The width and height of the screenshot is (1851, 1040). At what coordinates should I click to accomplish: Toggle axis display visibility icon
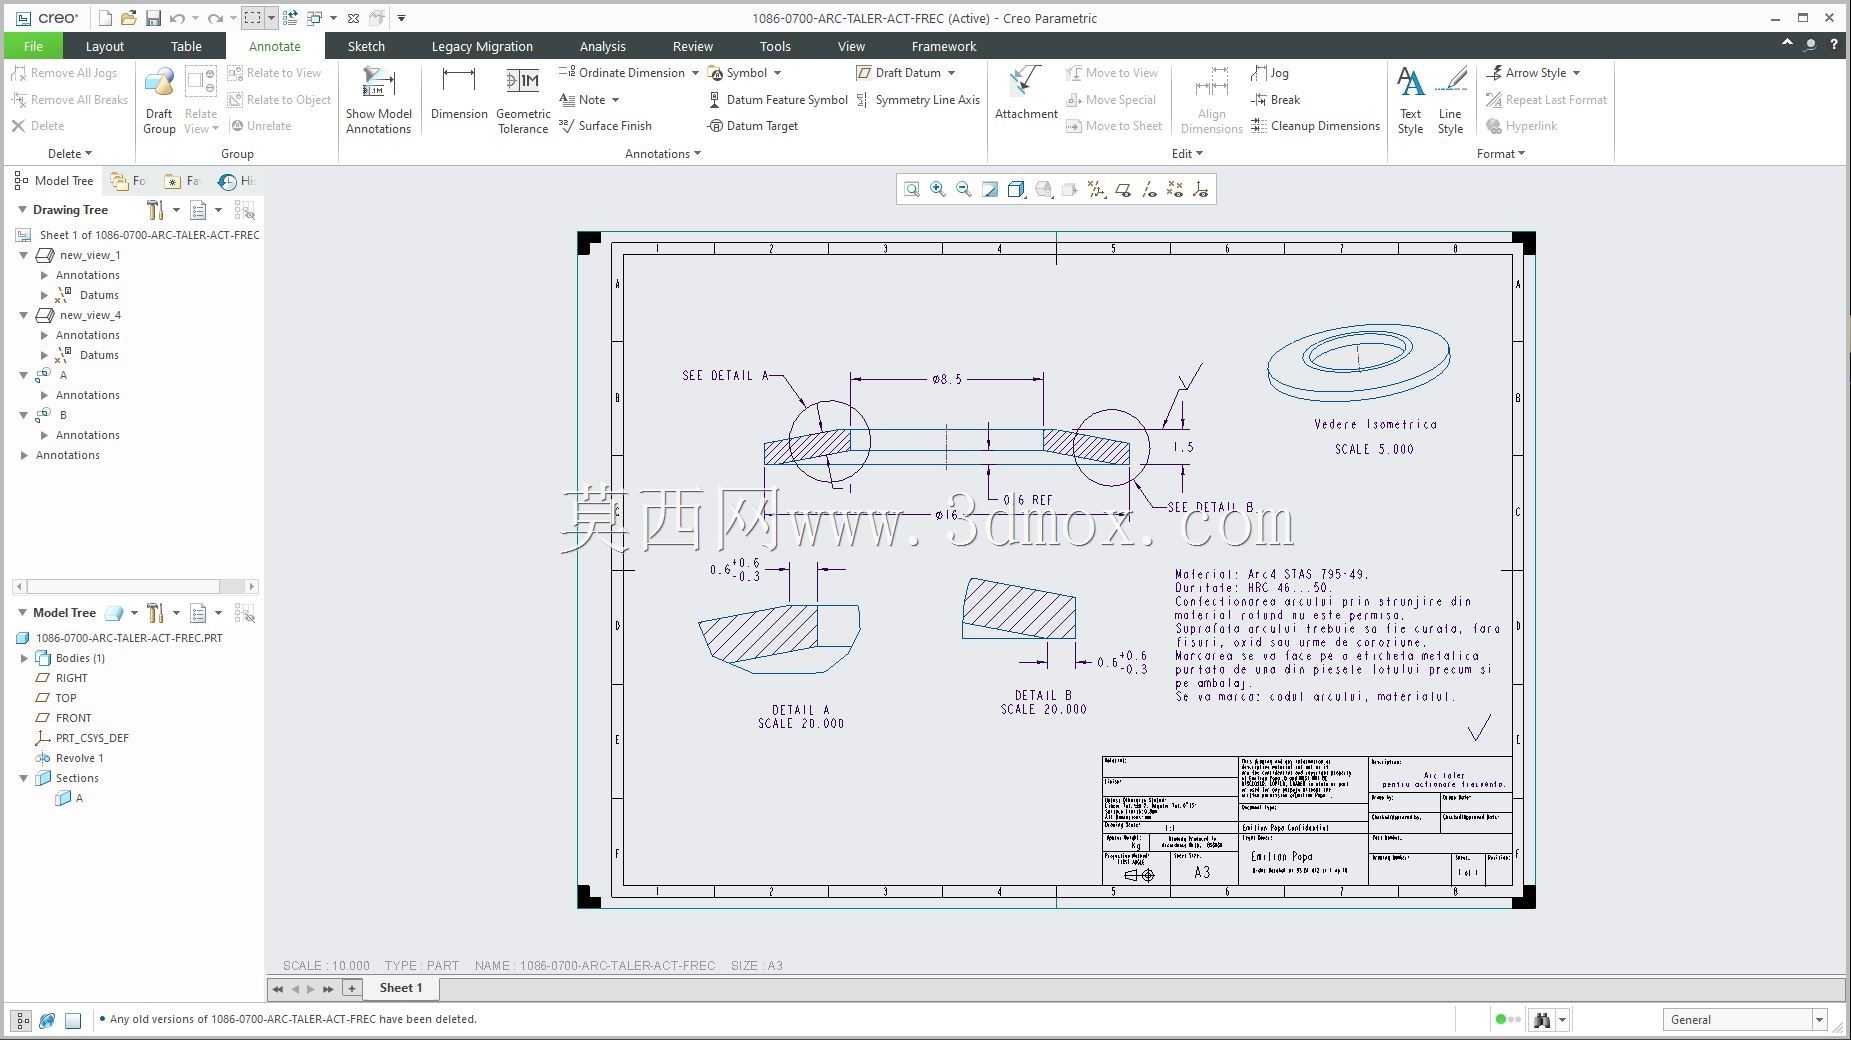(x=1148, y=189)
